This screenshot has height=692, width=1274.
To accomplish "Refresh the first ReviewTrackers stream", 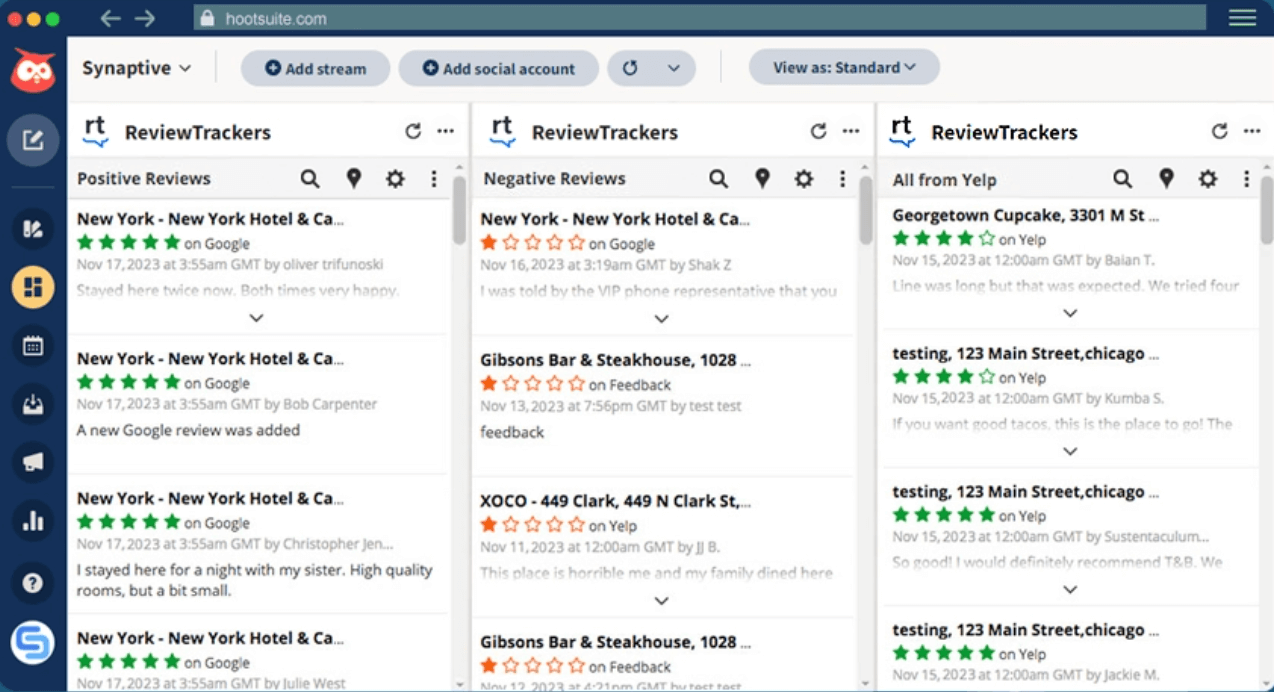I will coord(412,130).
